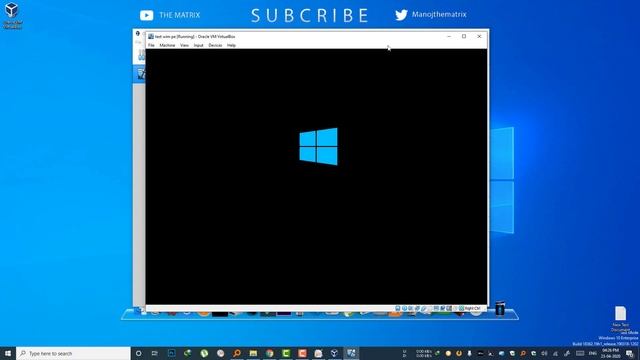
Task: Open the uTorrent taskbar icon
Action: [x=204, y=353]
